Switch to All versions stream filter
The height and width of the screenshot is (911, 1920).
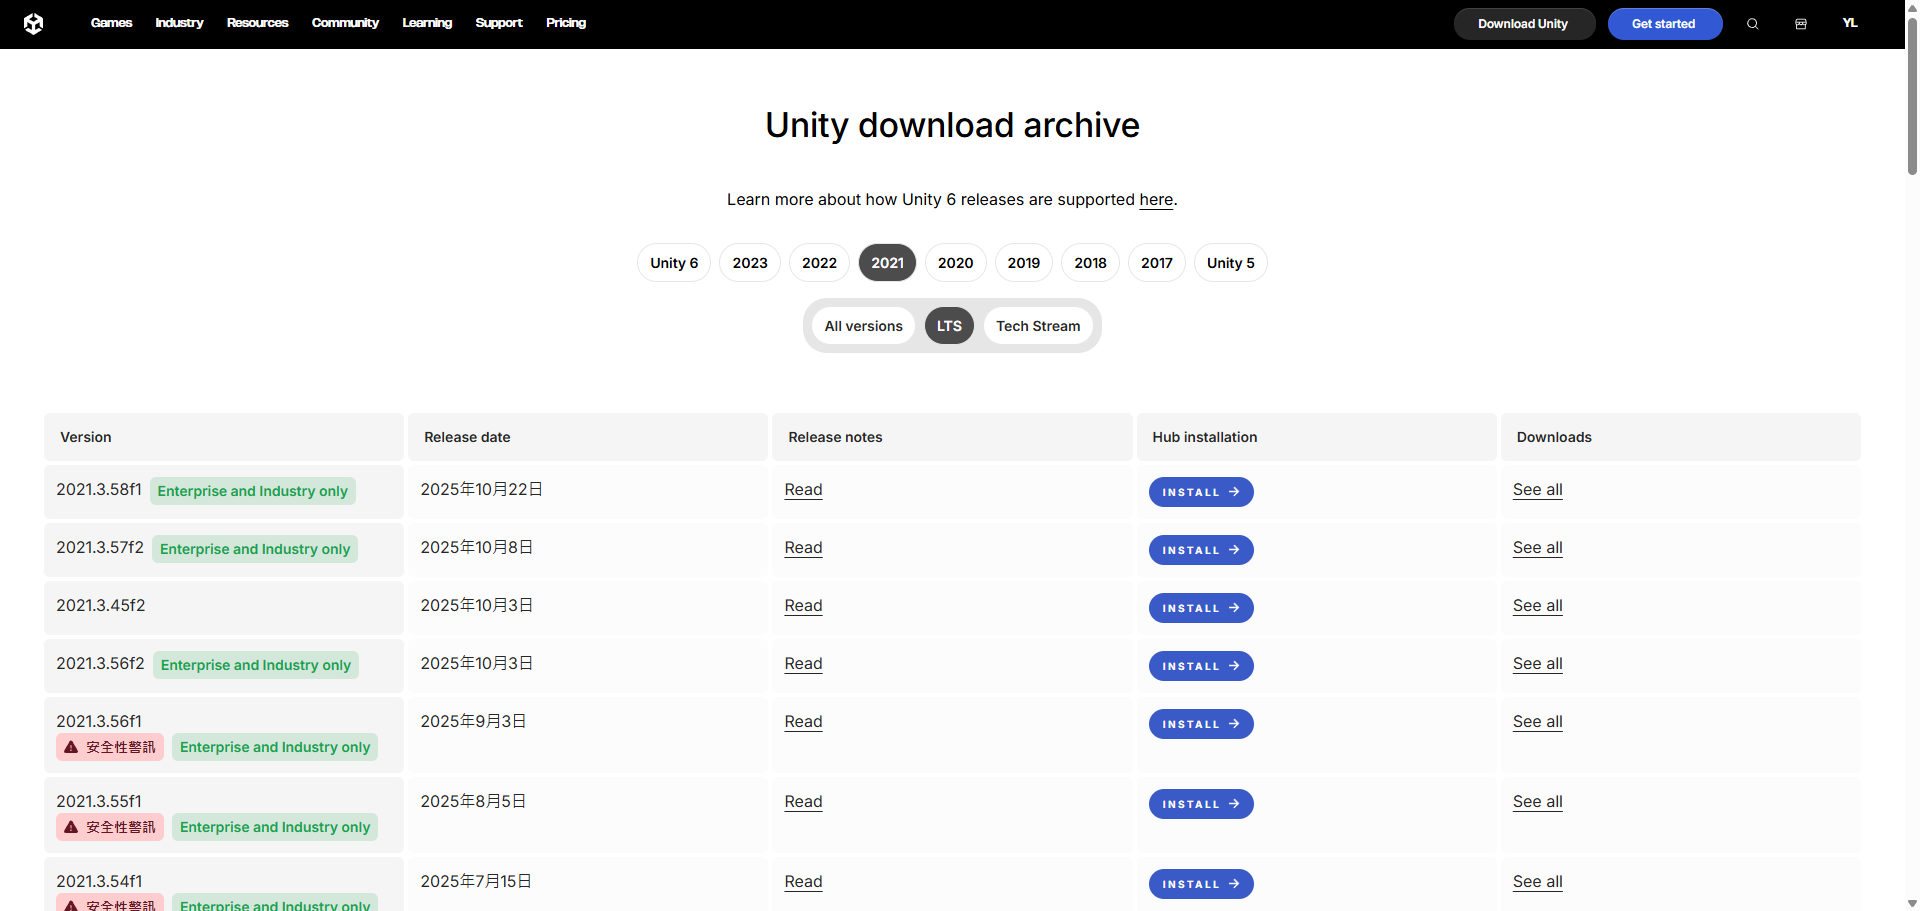pyautogui.click(x=863, y=326)
